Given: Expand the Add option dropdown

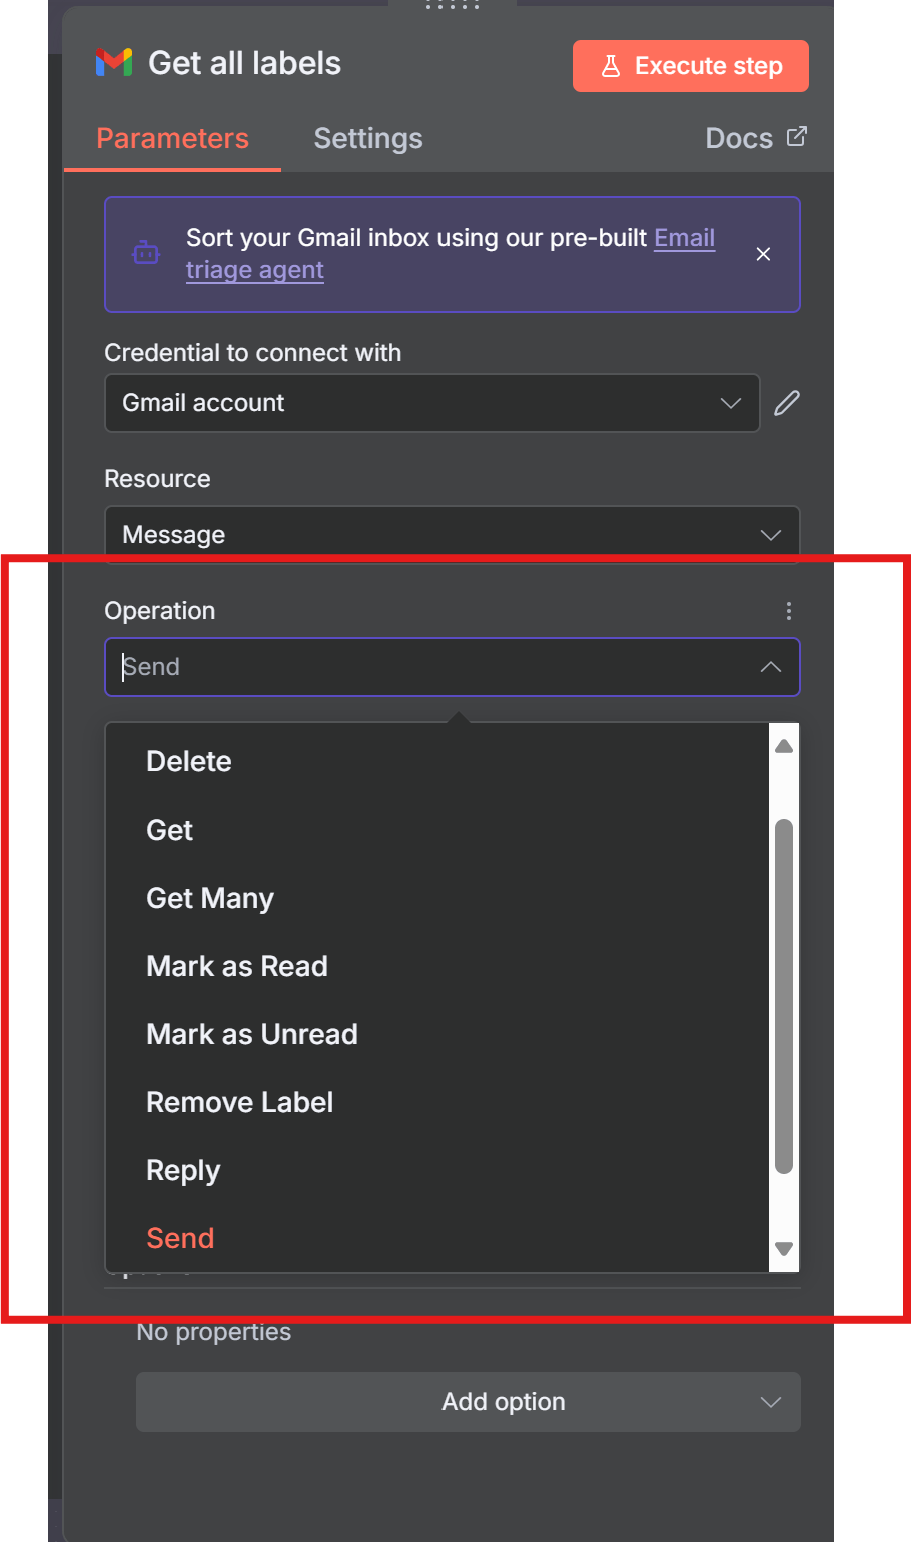Looking at the screenshot, I should (468, 1402).
